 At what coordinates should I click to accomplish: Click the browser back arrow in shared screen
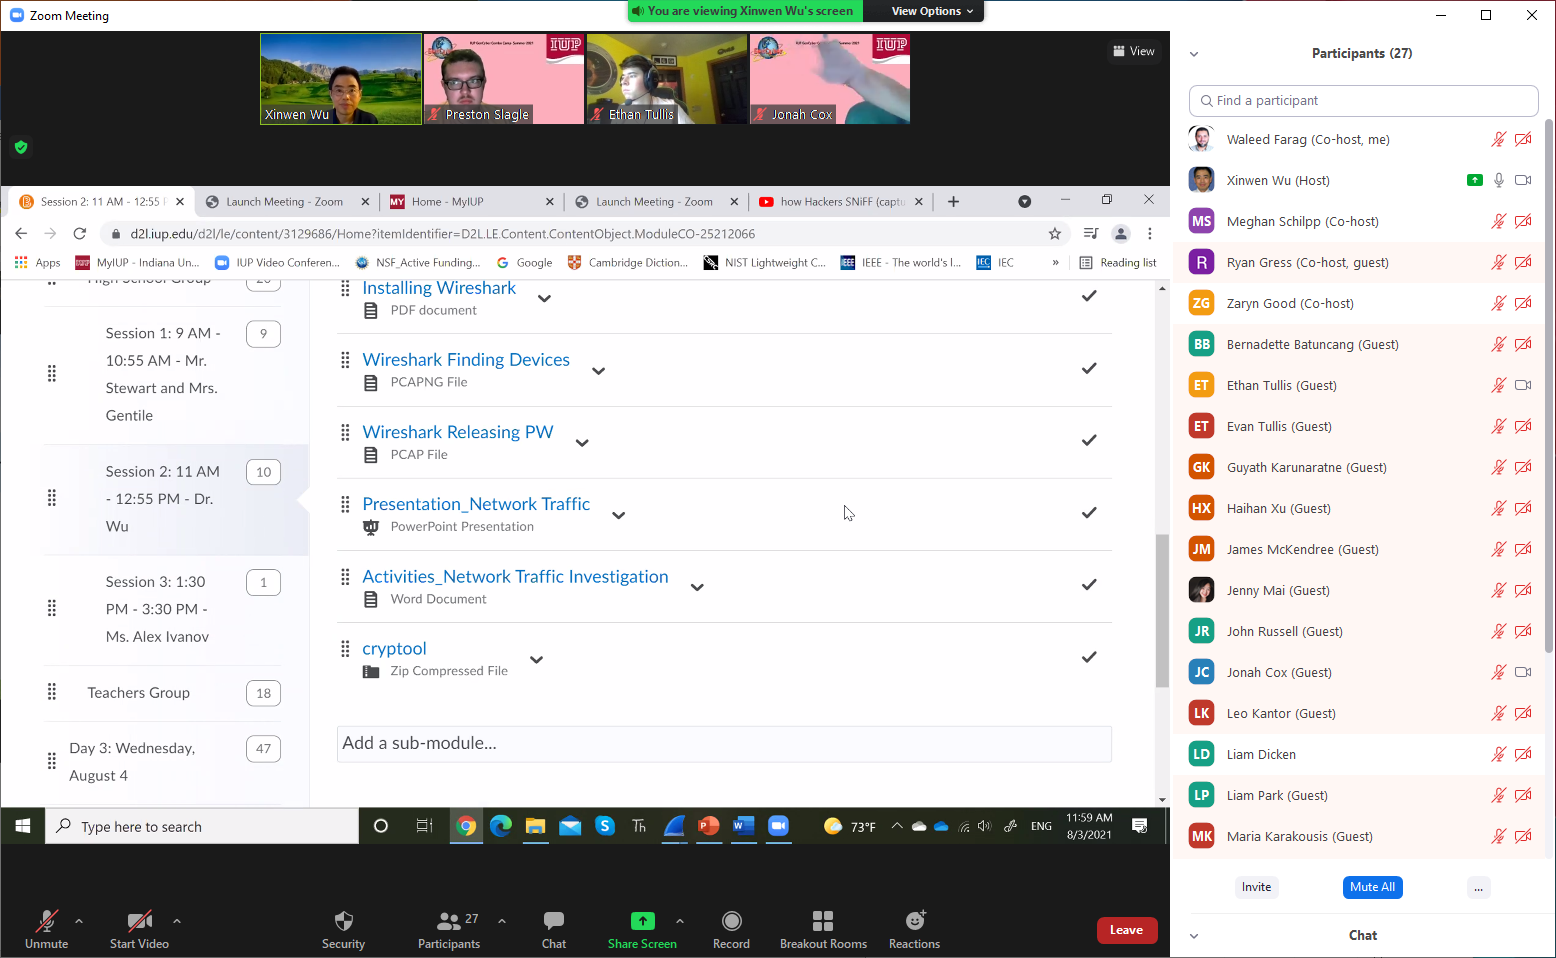coord(21,233)
